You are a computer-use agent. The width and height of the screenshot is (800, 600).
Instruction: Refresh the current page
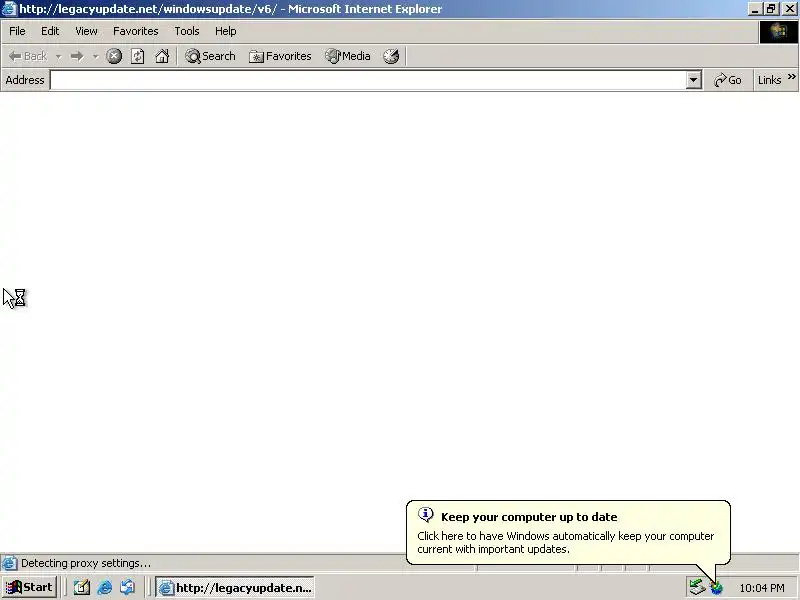[138, 56]
